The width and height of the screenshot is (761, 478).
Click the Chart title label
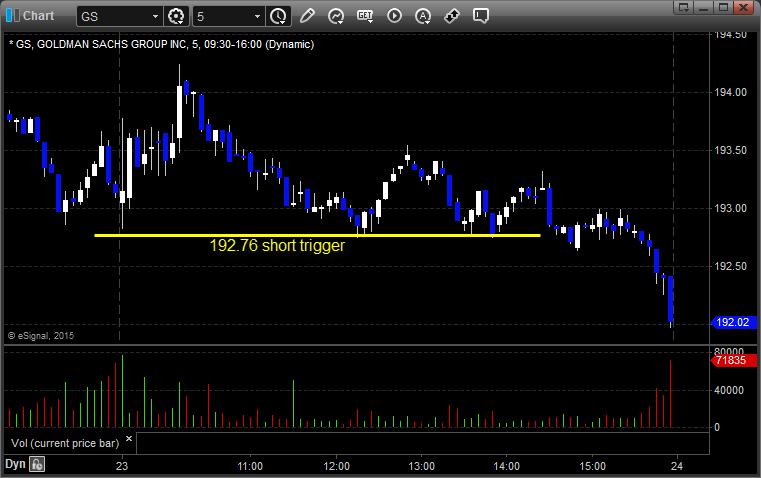[x=38, y=16]
